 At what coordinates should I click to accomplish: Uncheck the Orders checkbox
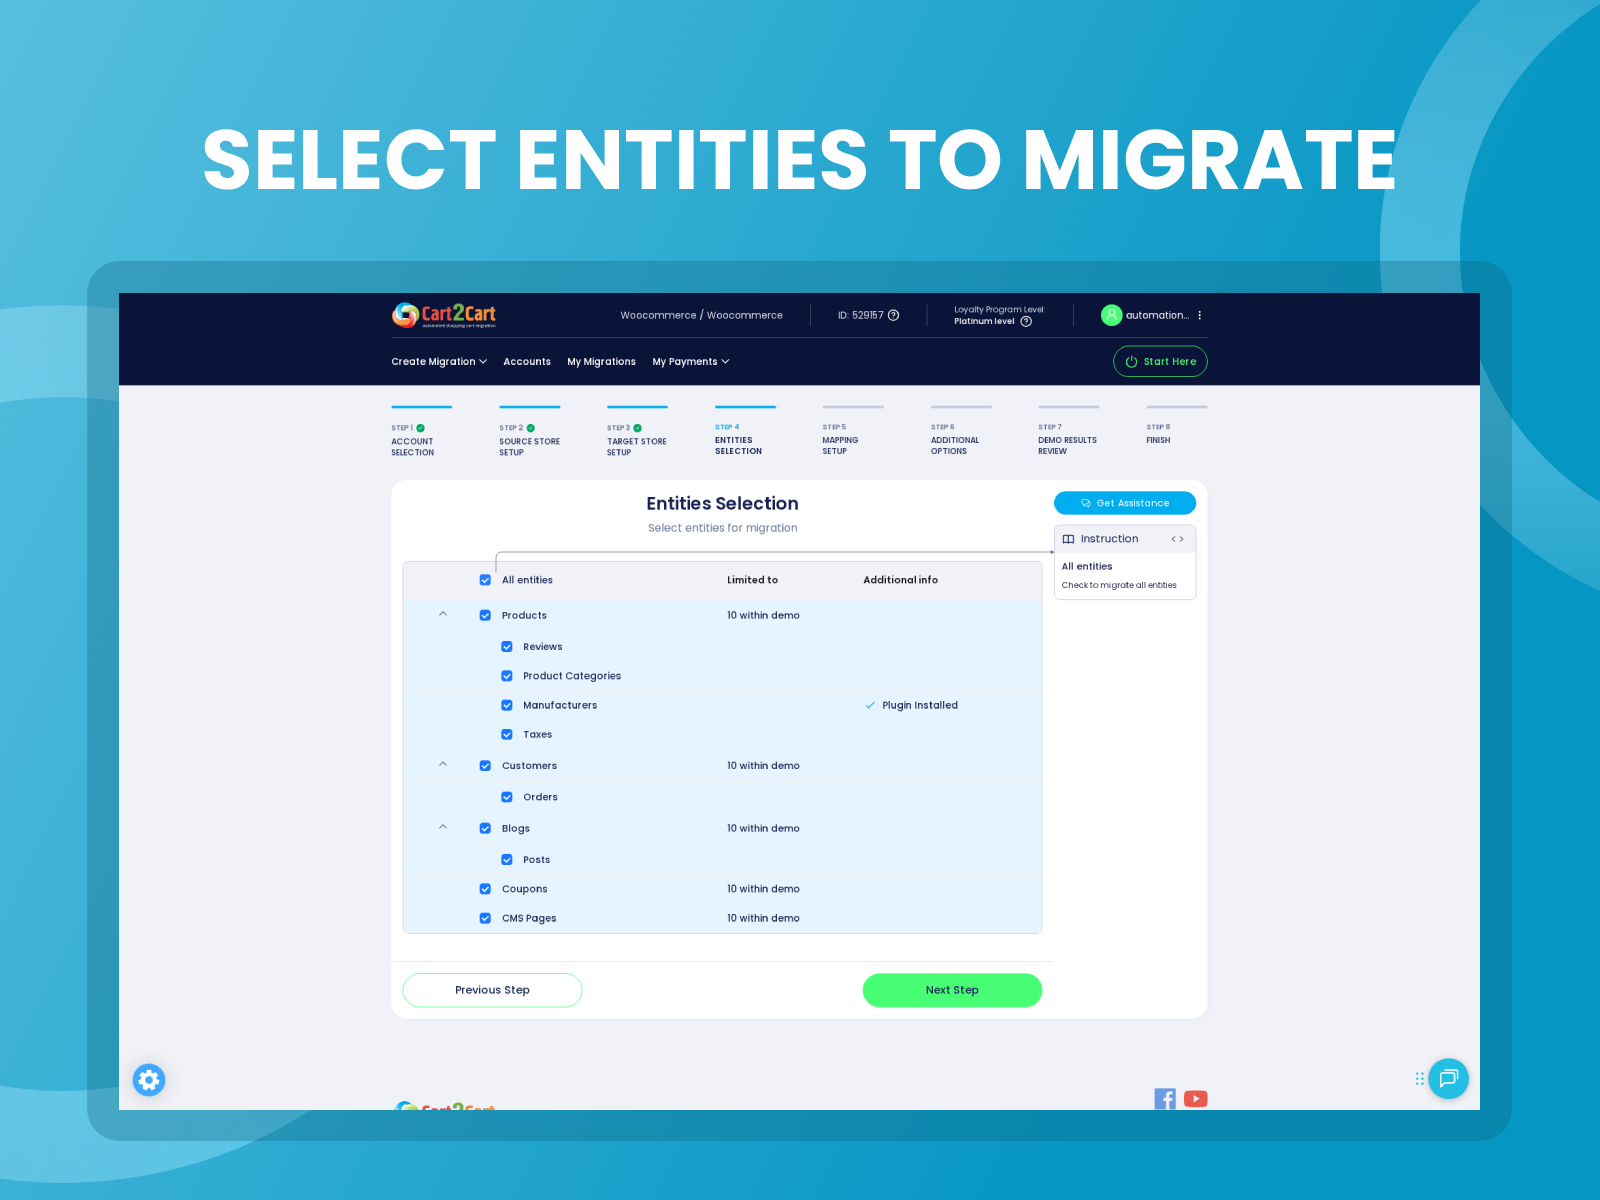coord(507,797)
